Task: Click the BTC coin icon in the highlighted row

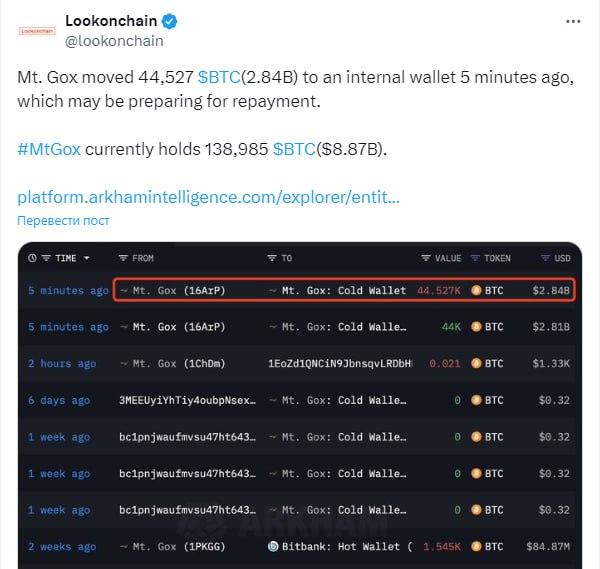Action: (476, 291)
